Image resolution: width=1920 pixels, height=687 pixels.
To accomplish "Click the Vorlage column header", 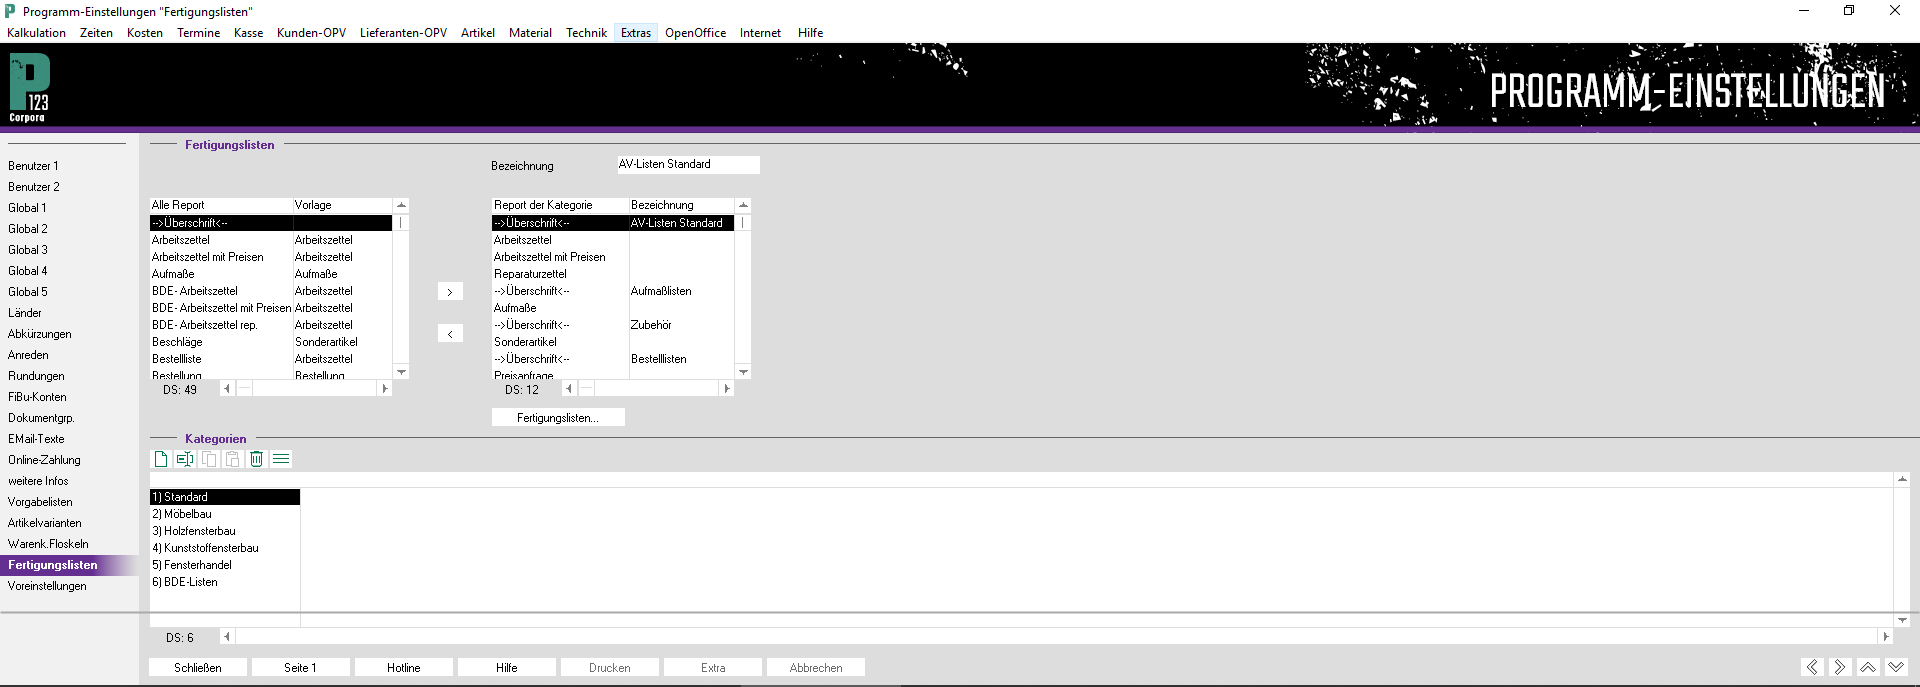I will pos(342,205).
